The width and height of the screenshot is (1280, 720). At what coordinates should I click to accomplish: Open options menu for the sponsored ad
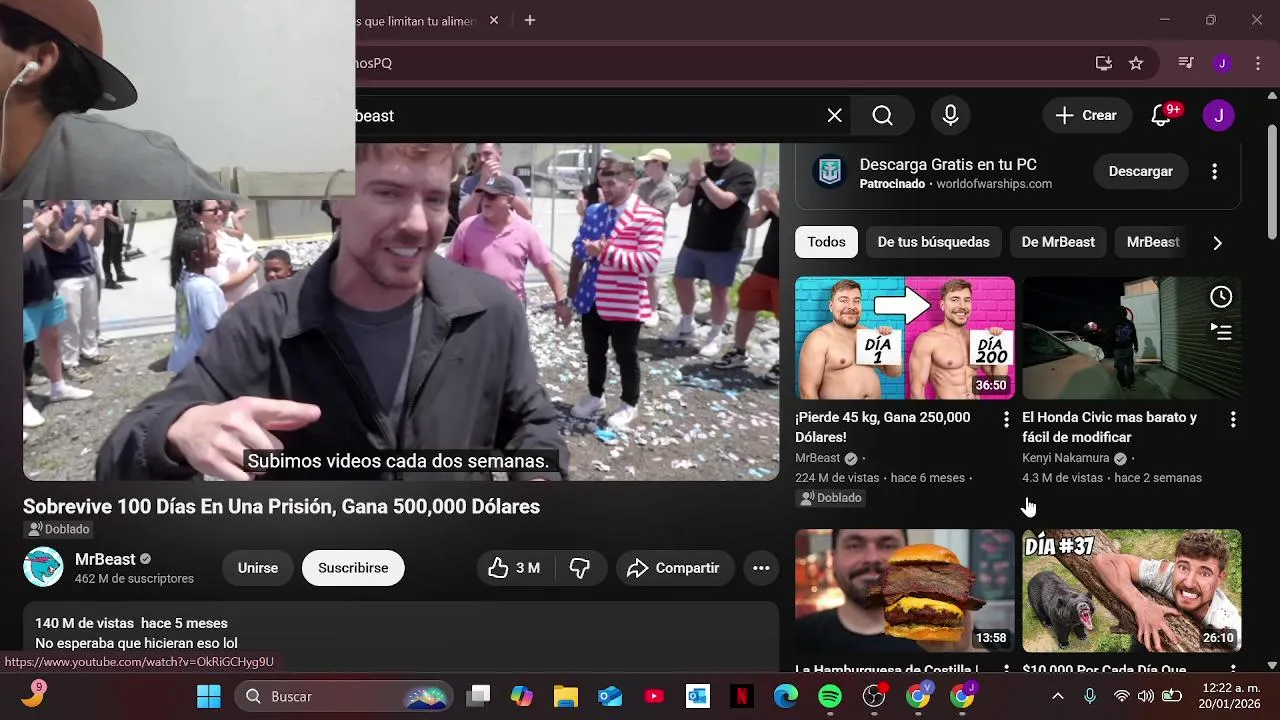(x=1215, y=171)
